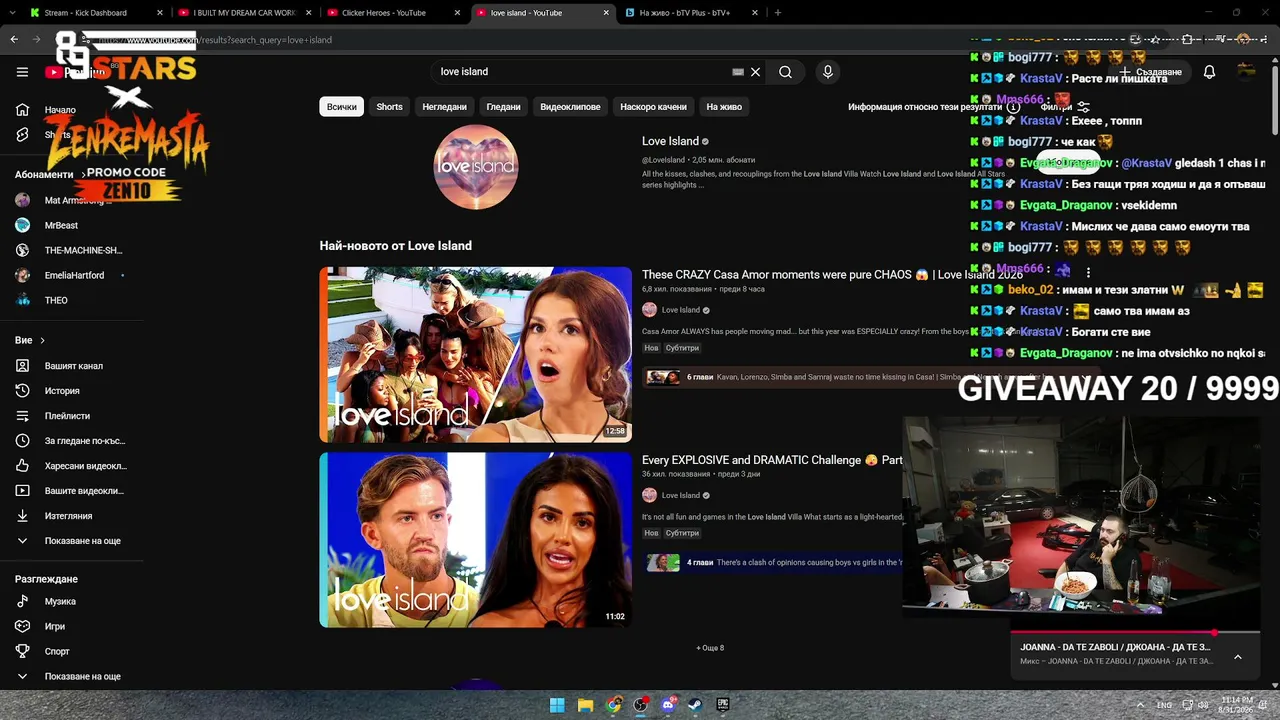Expand the Абонаменти subscriptions section
This screenshot has height=720, width=1280.
[49, 175]
